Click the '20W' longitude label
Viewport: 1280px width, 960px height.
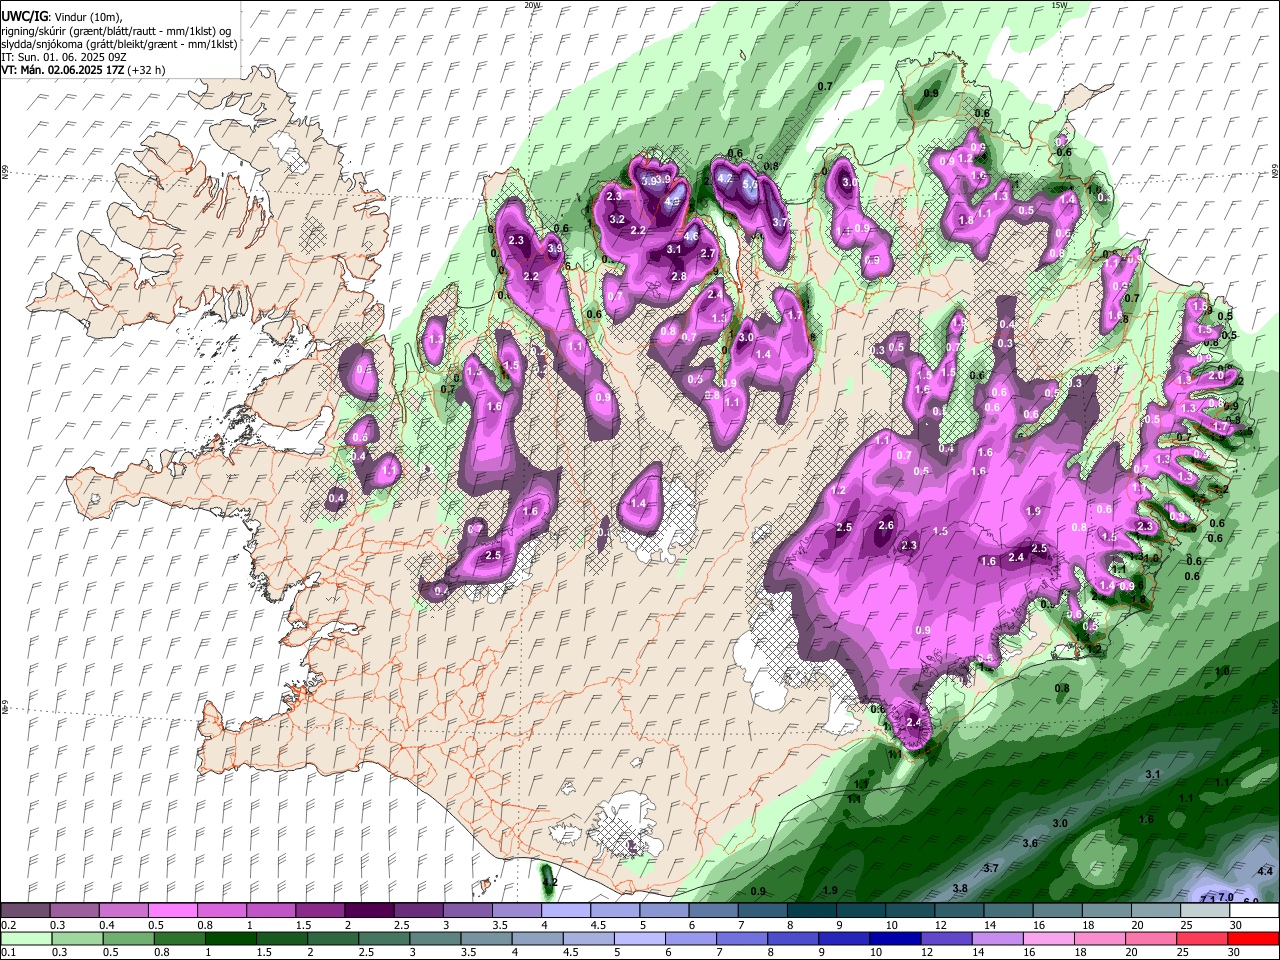click(532, 5)
